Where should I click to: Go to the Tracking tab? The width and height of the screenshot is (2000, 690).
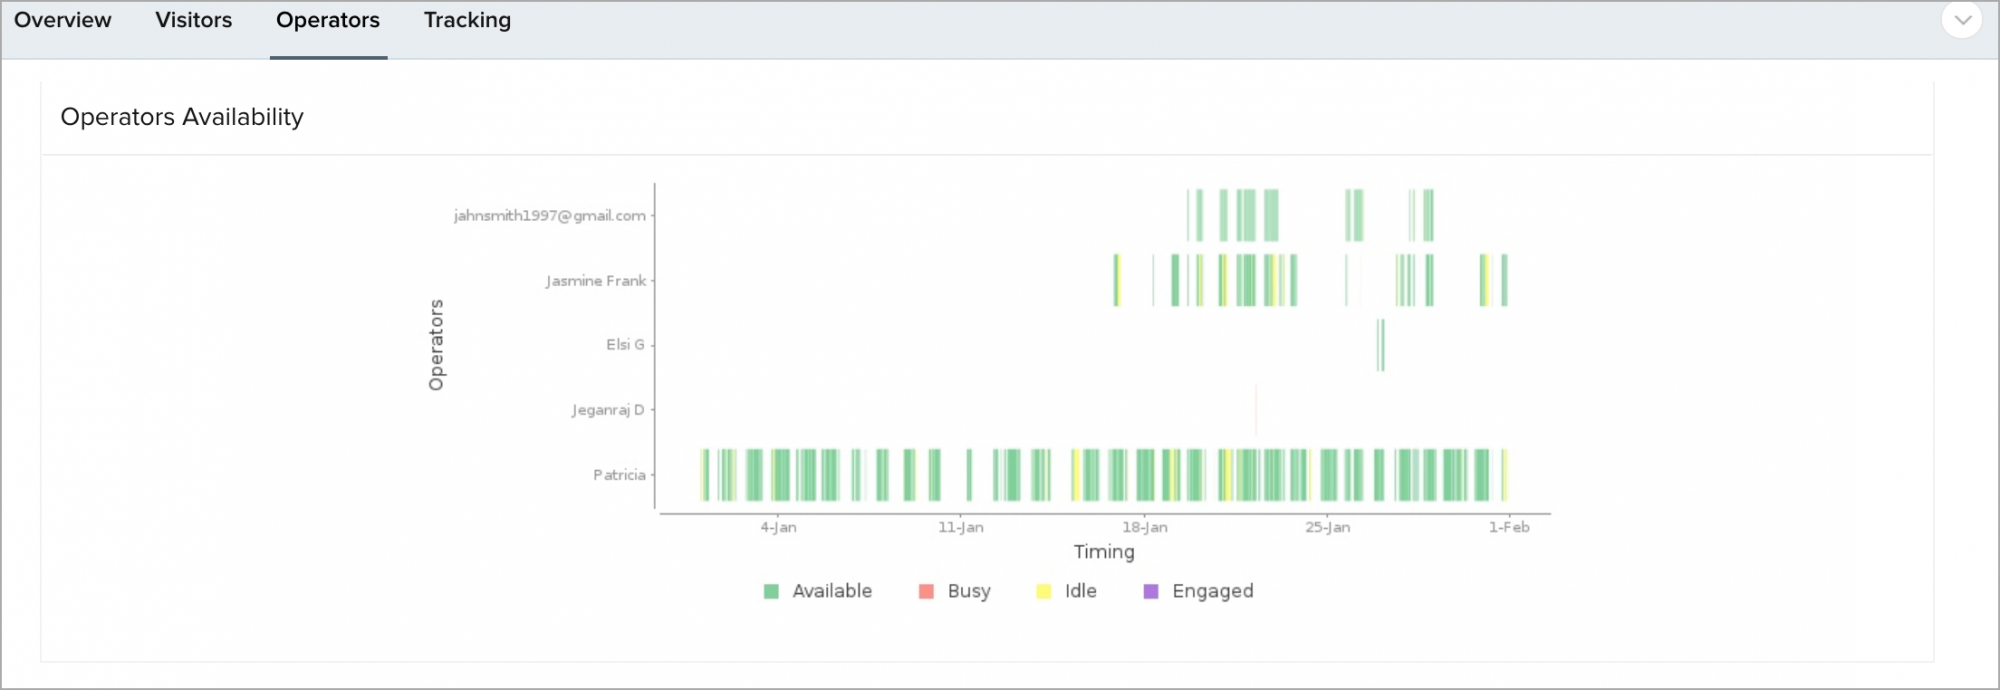pos(467,20)
